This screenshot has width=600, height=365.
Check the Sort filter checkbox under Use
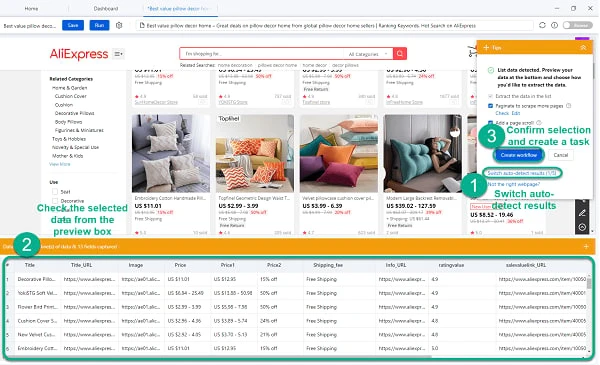[55, 192]
